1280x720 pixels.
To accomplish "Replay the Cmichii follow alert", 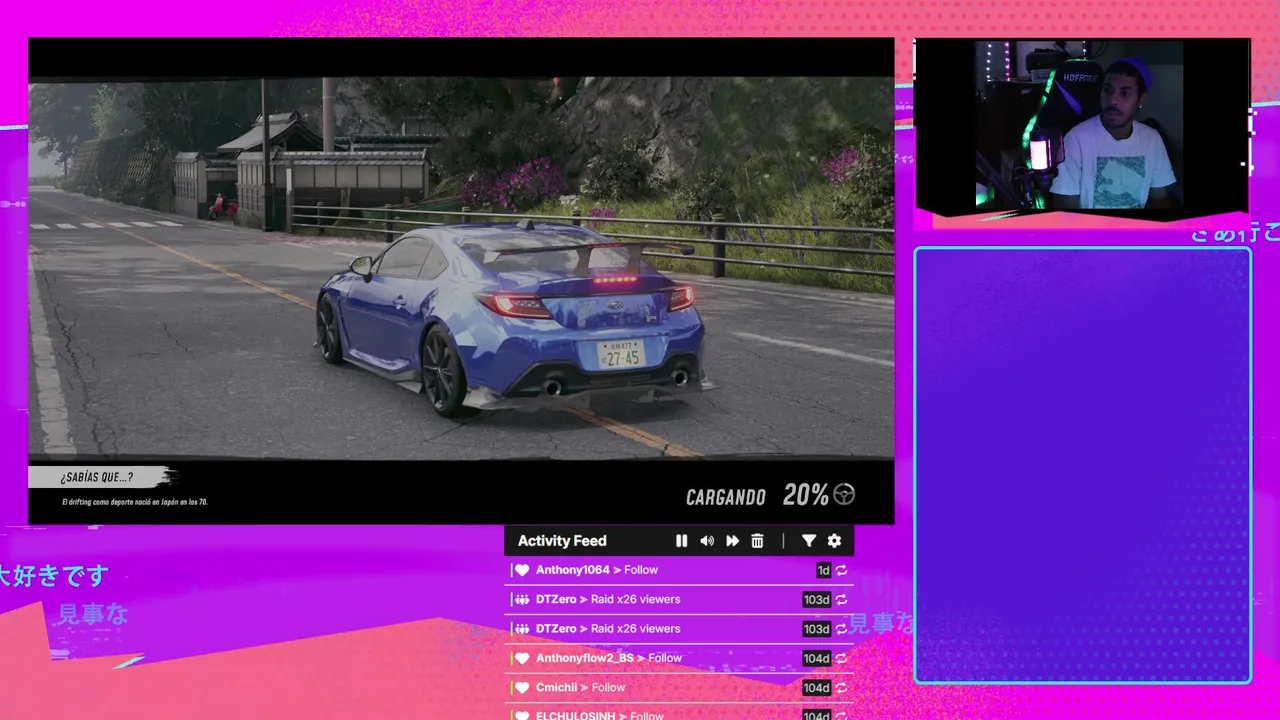I will [841, 688].
